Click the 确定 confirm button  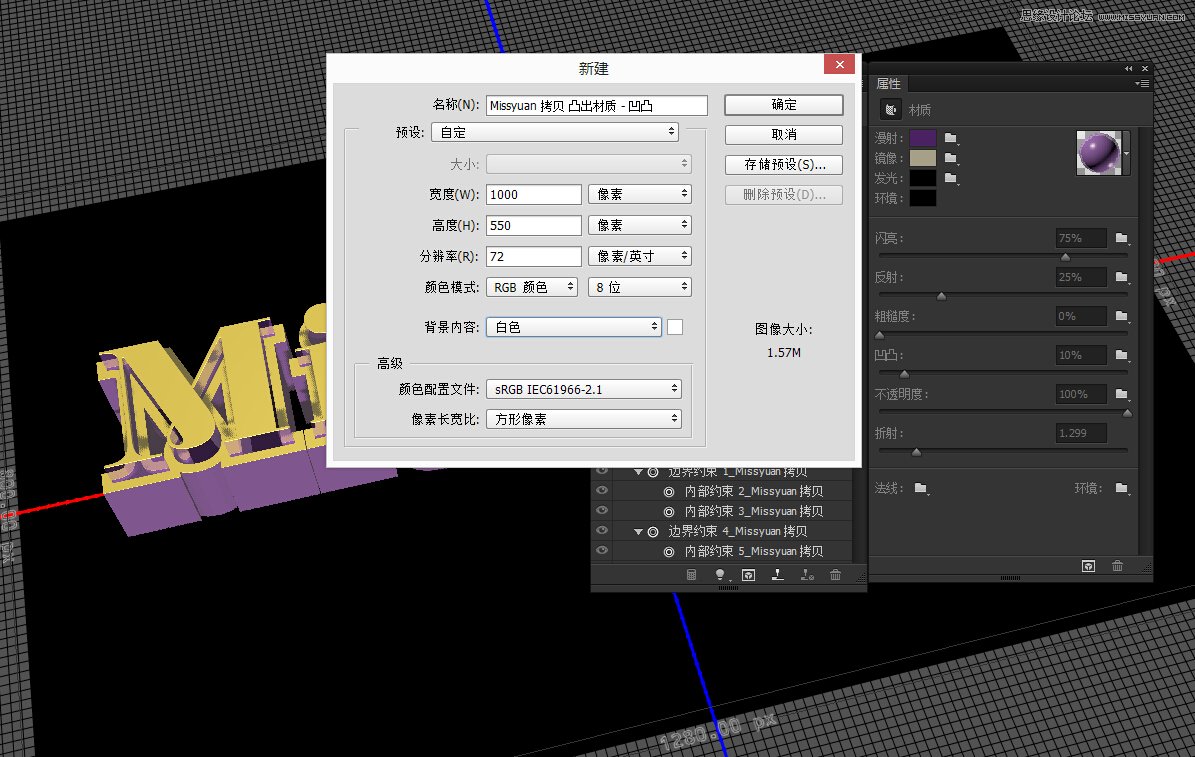pyautogui.click(x=783, y=104)
